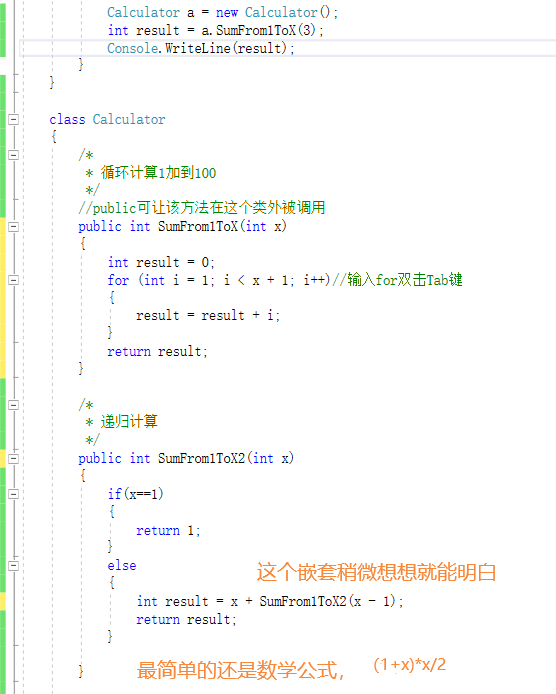
Task: Collapse the else block outline
Action: (14, 566)
